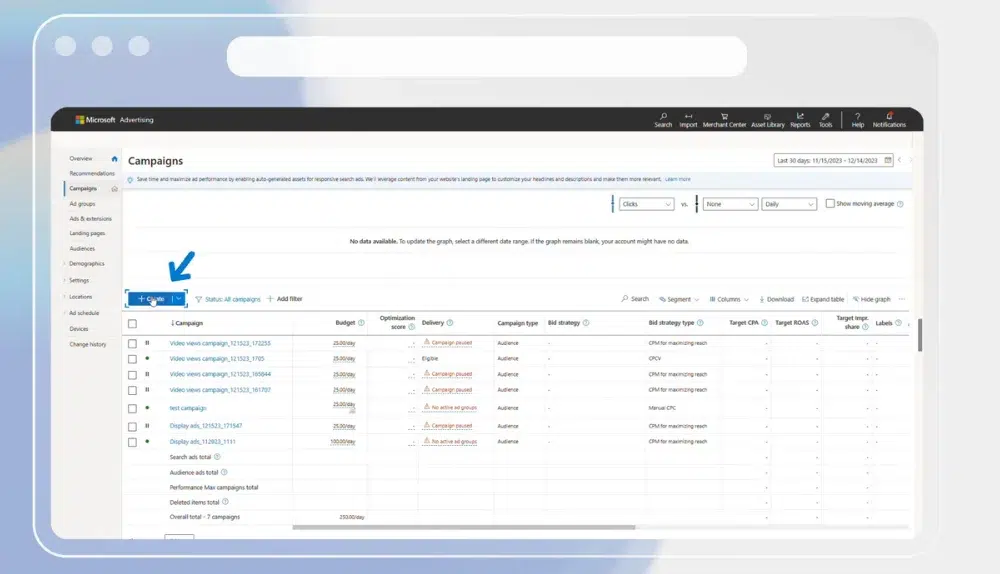Open Recommendations in the sidebar
This screenshot has width=1000, height=574.
[x=92, y=173]
